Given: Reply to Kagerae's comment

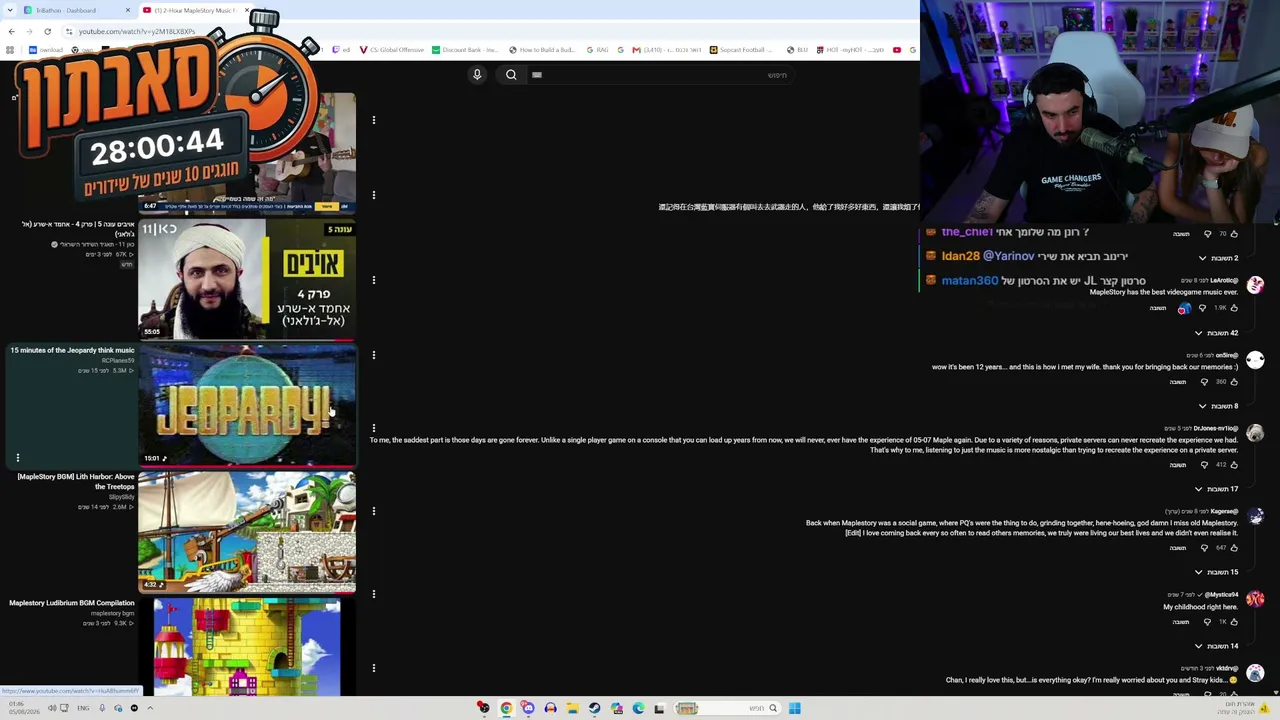Looking at the screenshot, I should (x=1178, y=548).
